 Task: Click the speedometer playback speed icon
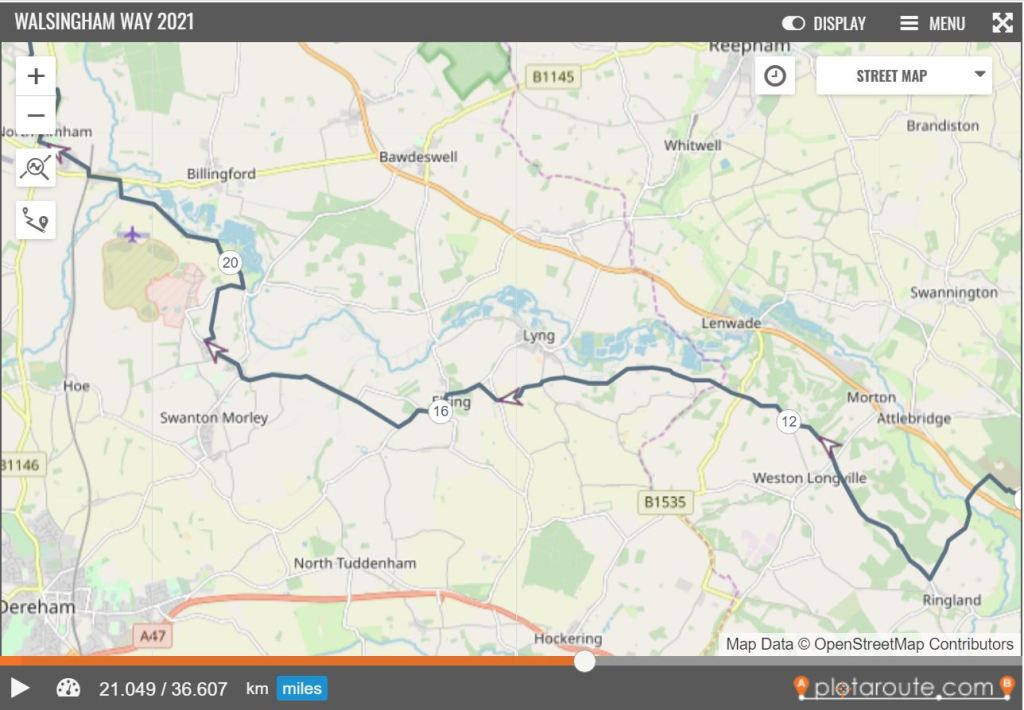69,688
